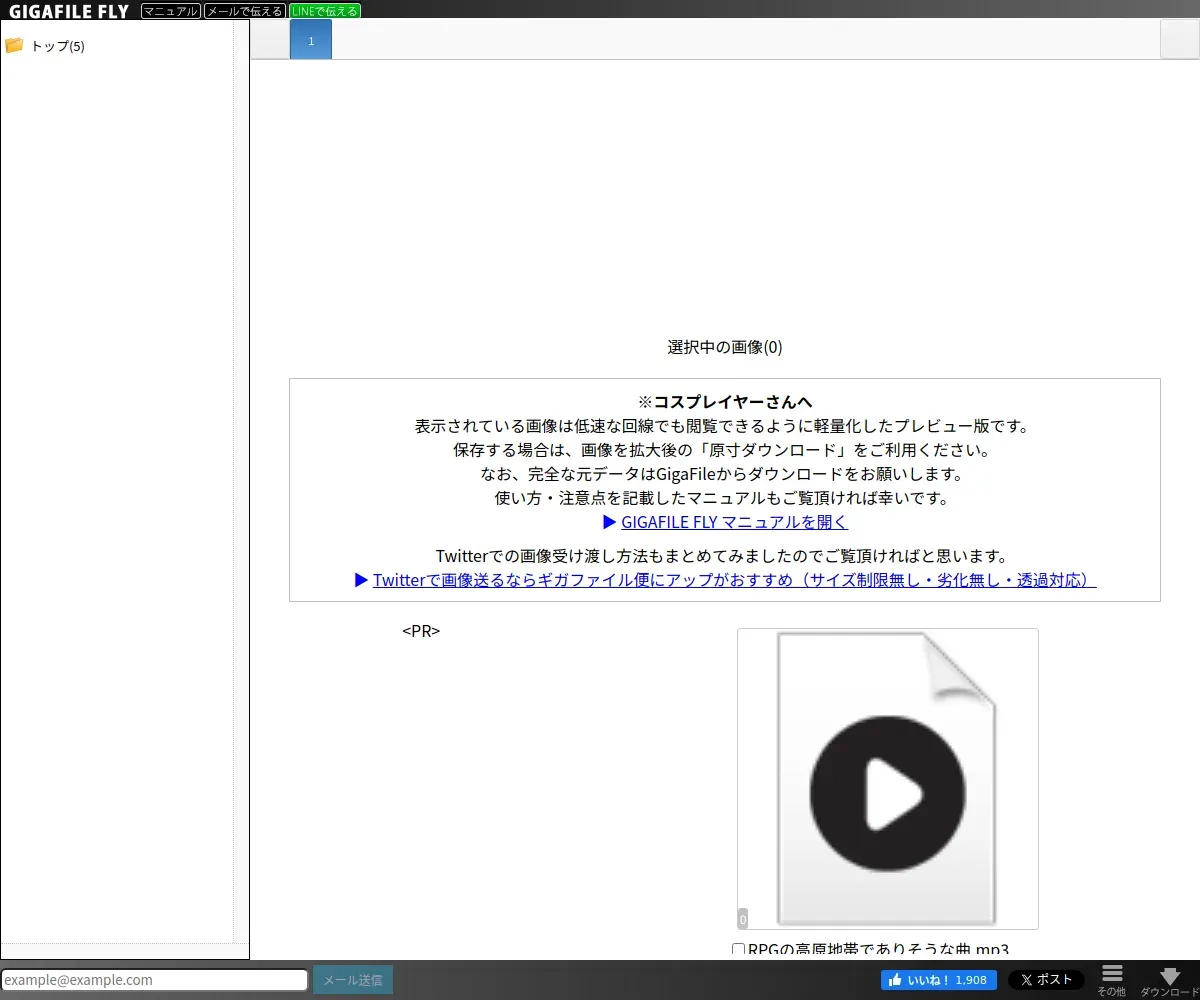Click the ダウンロード arrow icon
The width and height of the screenshot is (1200, 1000).
(x=1170, y=976)
